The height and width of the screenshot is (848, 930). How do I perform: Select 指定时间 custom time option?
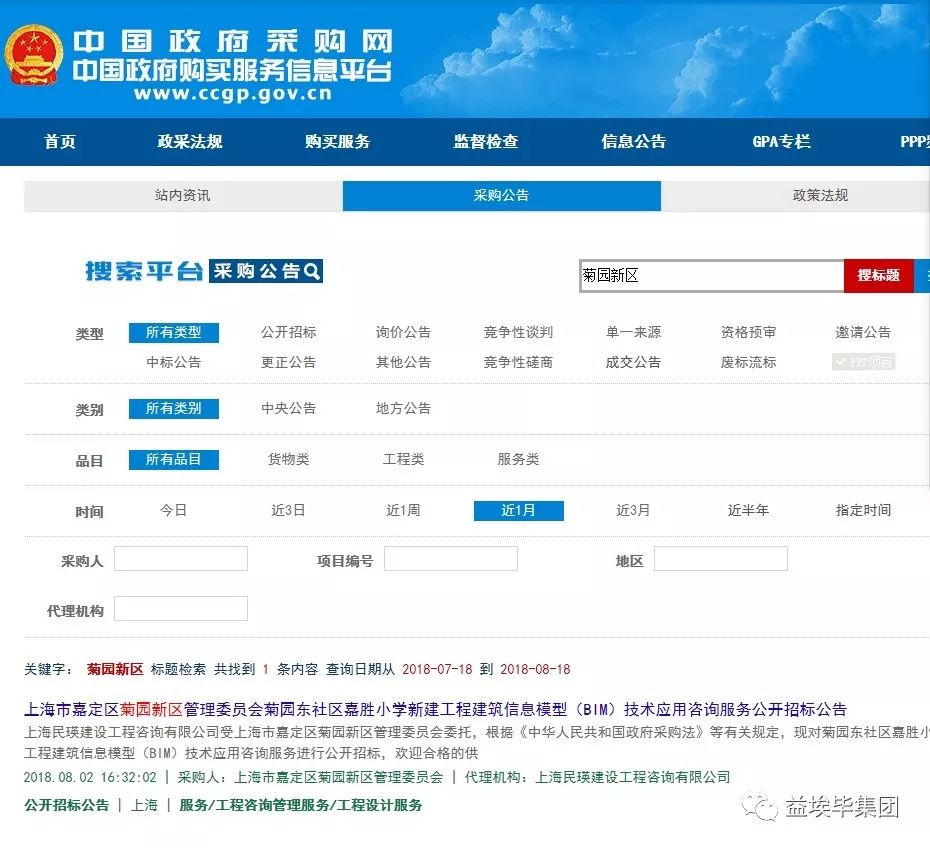coord(863,511)
